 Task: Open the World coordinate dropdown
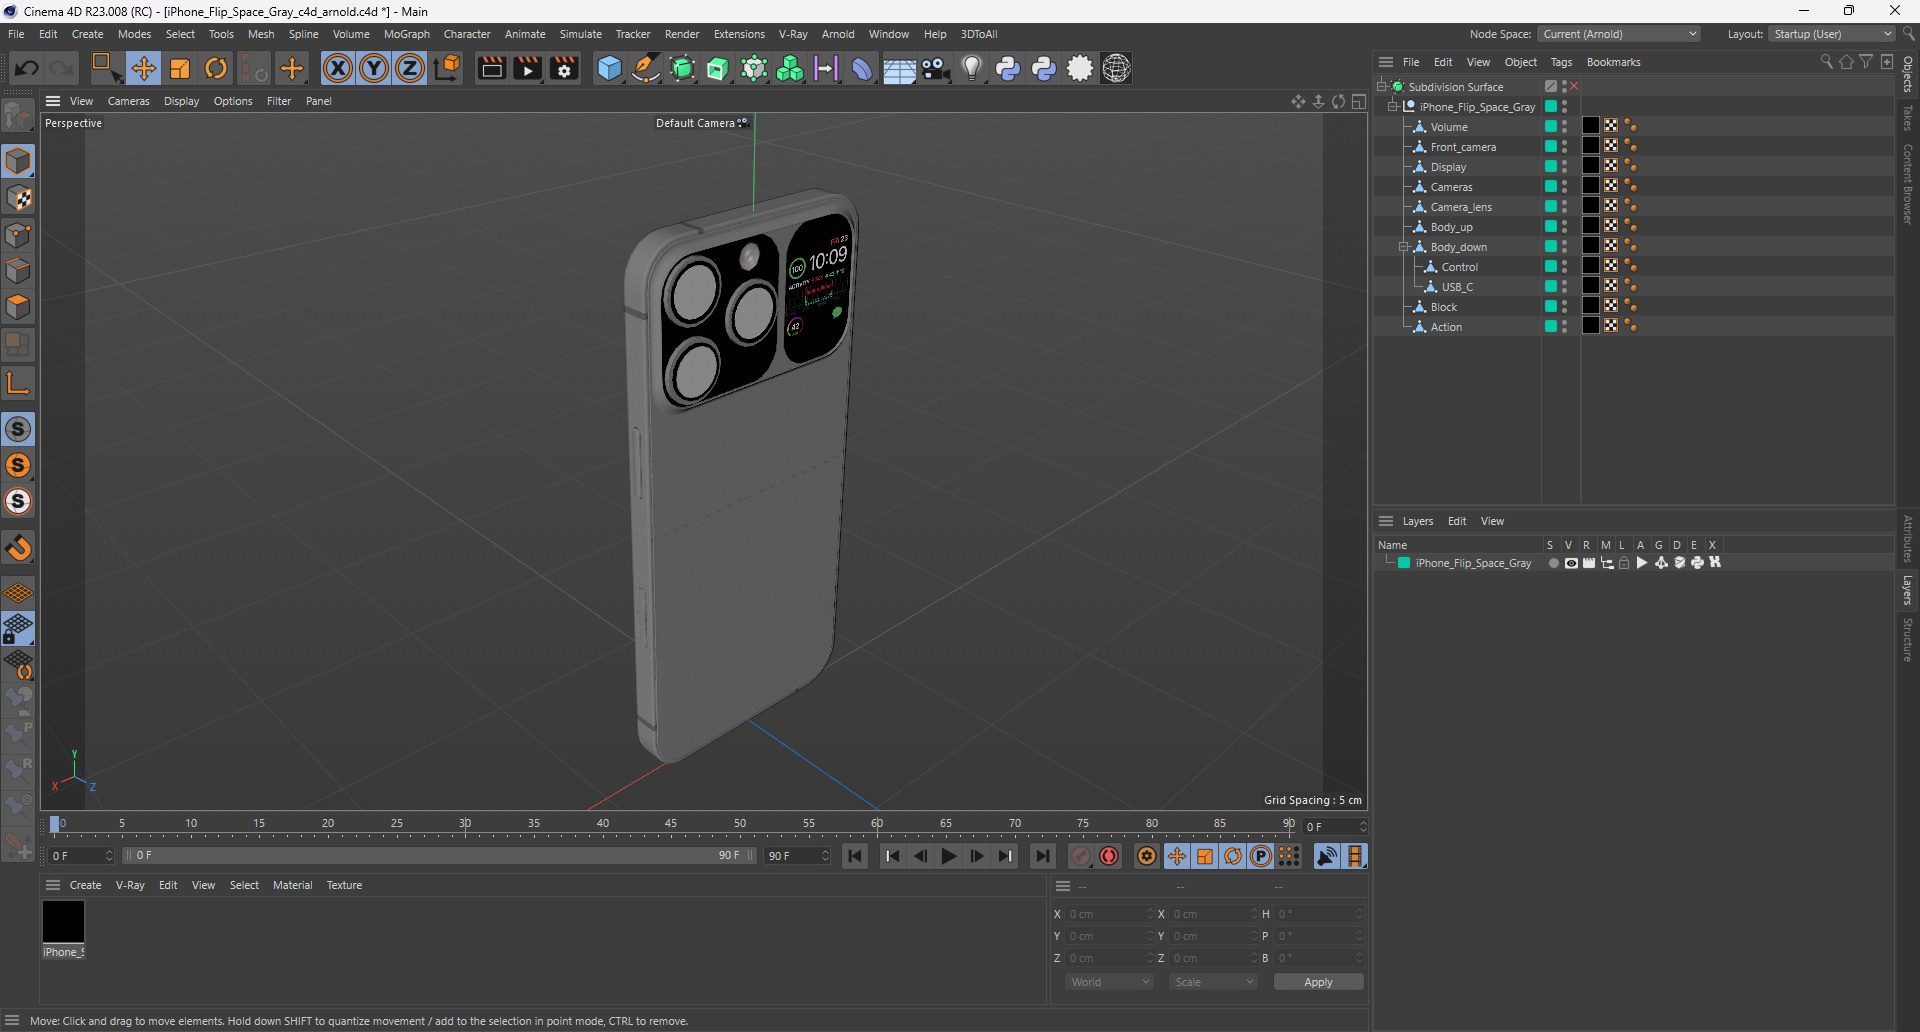coord(1109,982)
